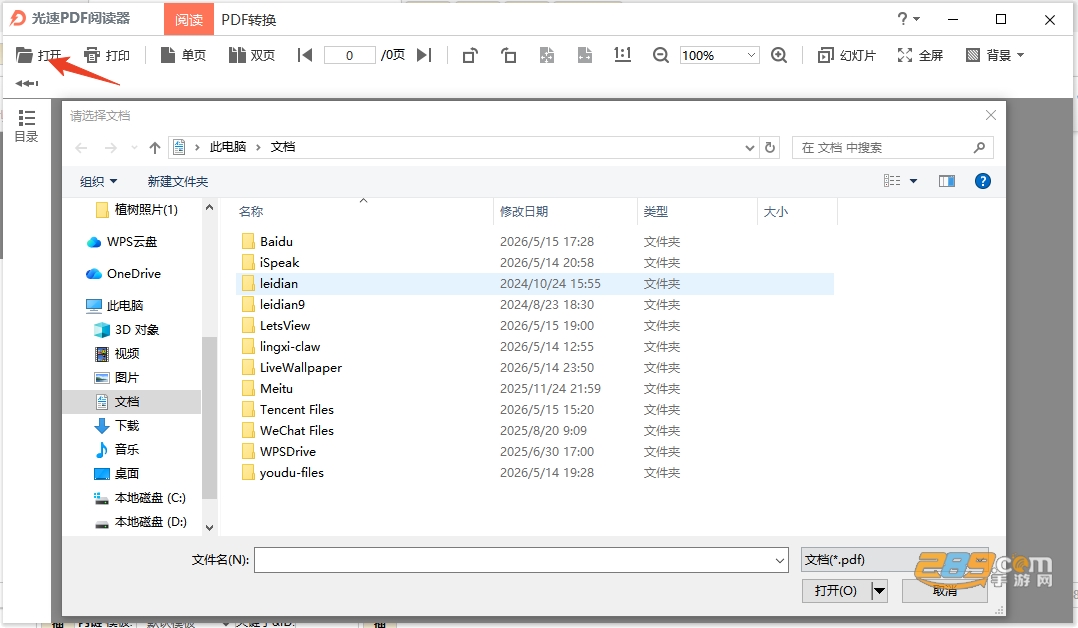Screen dimensions: 1078x628
Task: Open the background color dropdown
Action: click(x=995, y=55)
